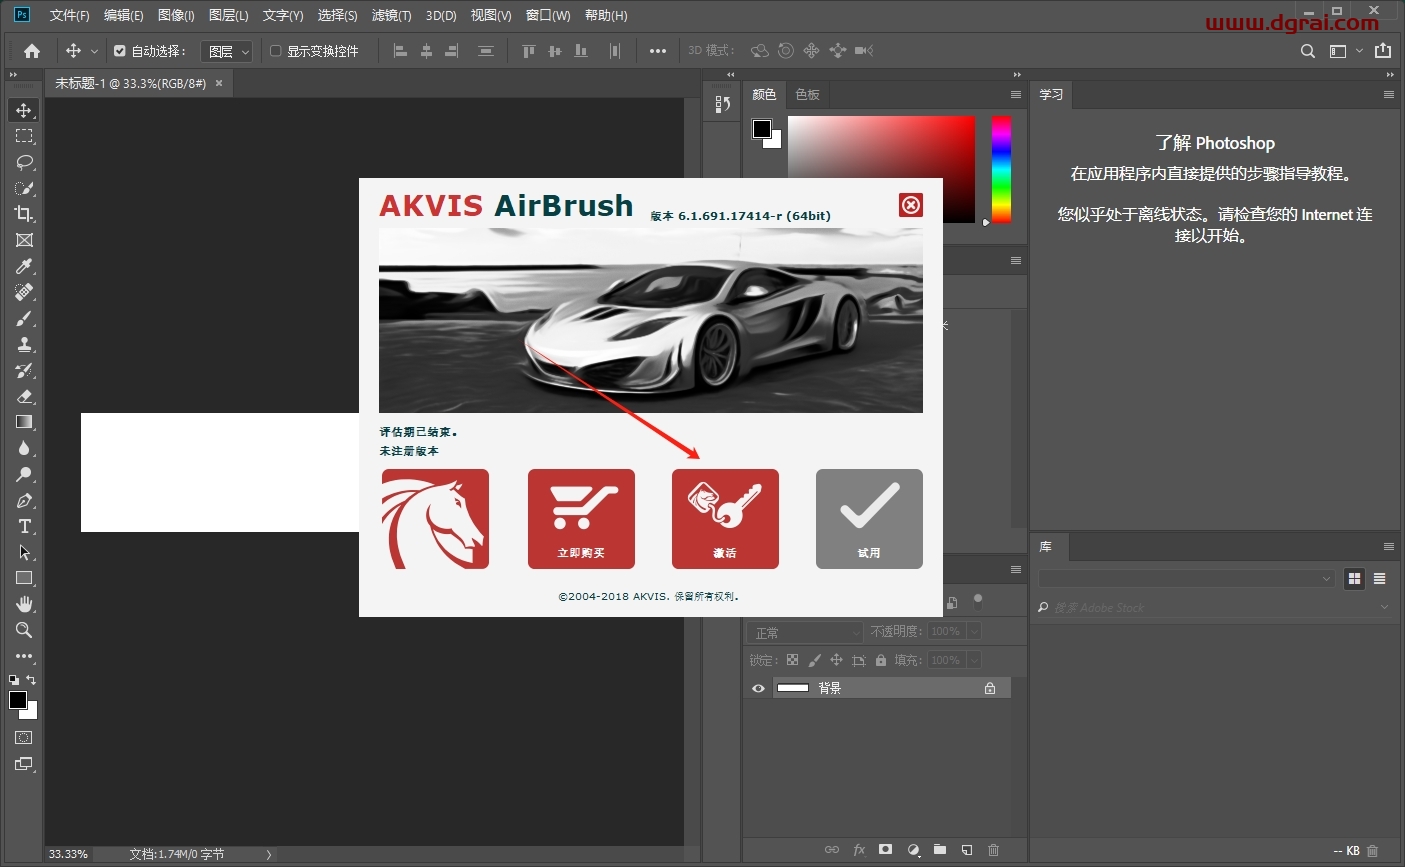Toggle lock image pixels brush icon
1405x867 pixels.
click(x=814, y=660)
